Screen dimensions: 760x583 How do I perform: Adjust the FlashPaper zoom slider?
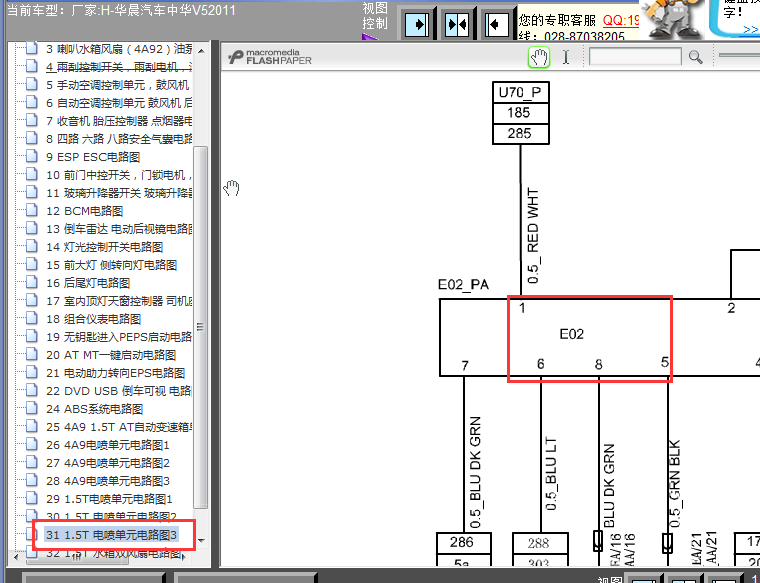click(739, 55)
